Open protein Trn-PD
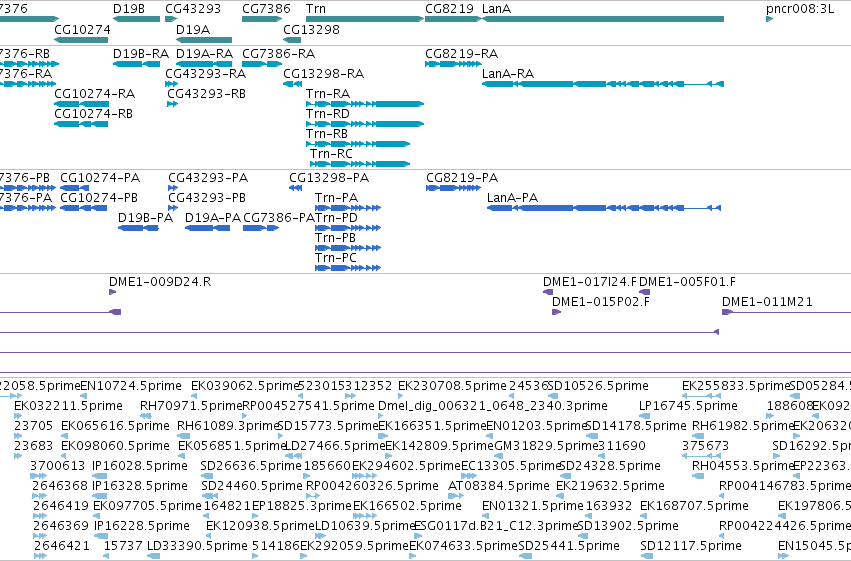 (x=336, y=218)
